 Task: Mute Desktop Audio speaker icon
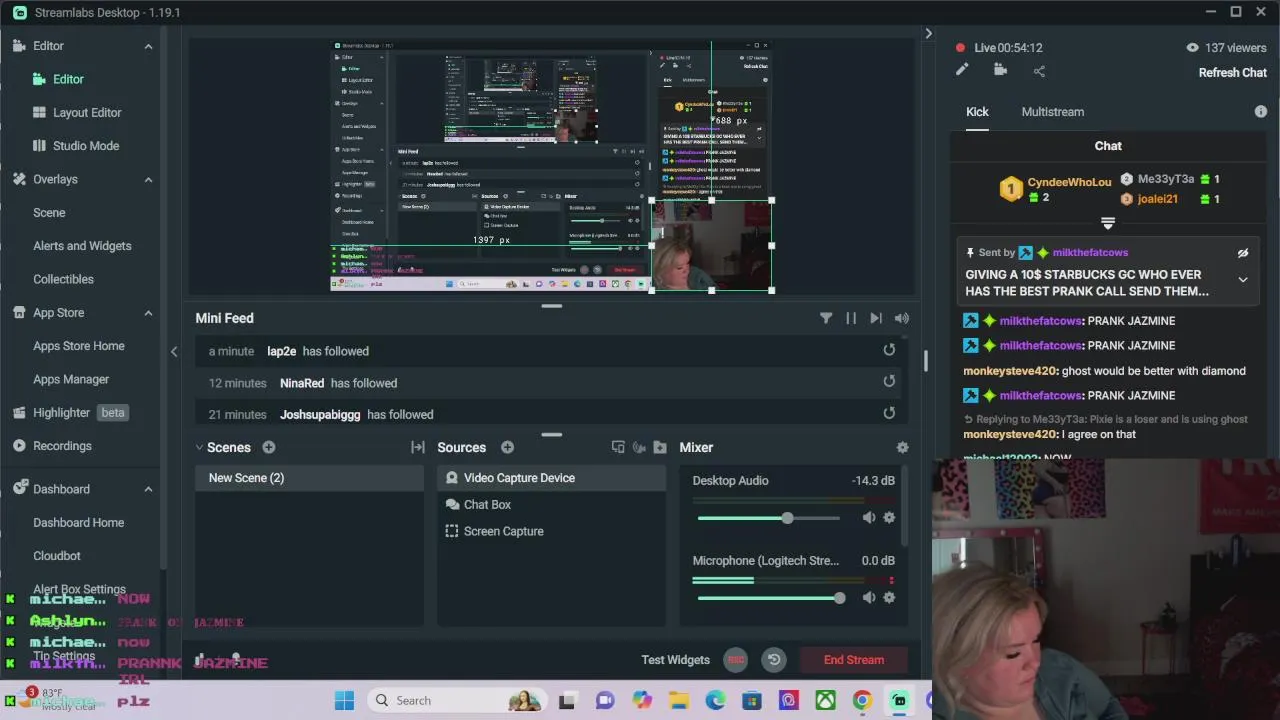click(x=869, y=517)
